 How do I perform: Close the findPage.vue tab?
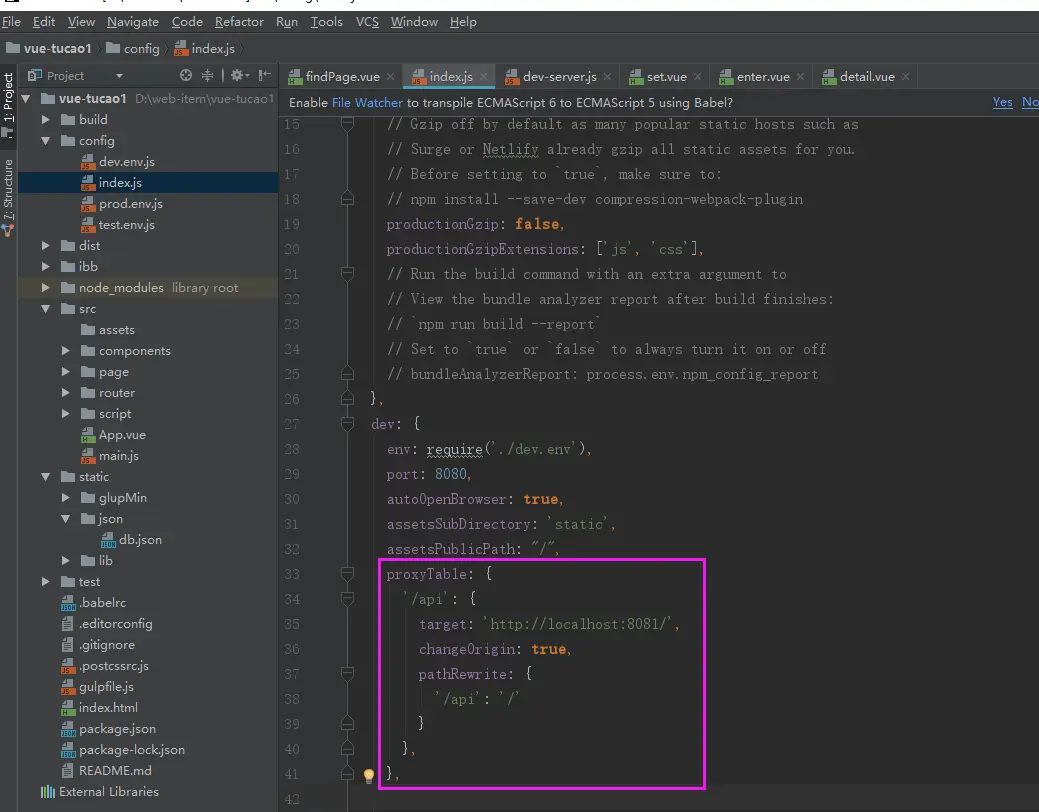click(x=390, y=77)
